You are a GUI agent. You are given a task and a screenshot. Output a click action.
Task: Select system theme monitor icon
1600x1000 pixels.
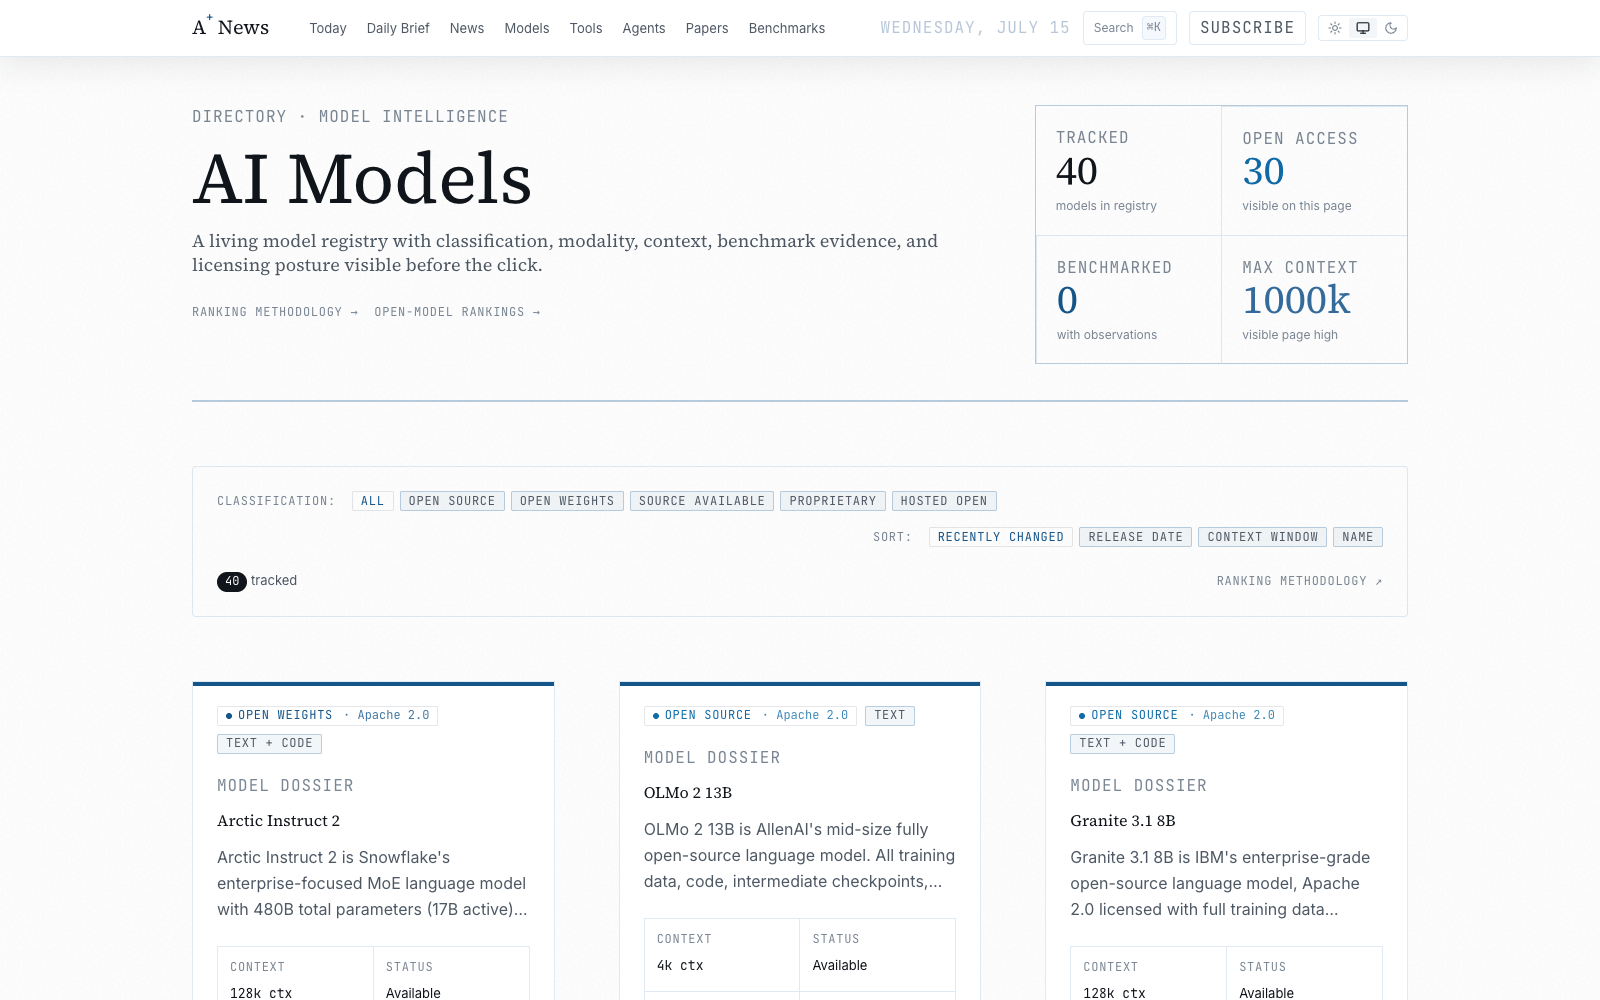coord(1363,28)
